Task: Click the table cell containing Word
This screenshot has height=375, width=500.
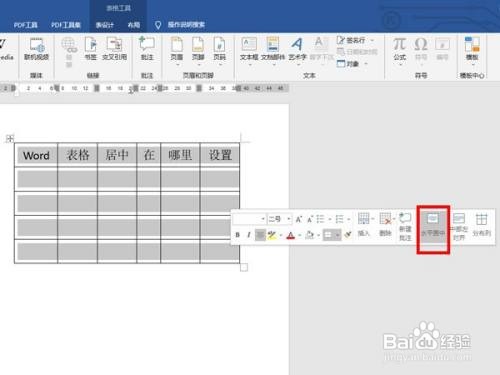Action: tap(36, 155)
